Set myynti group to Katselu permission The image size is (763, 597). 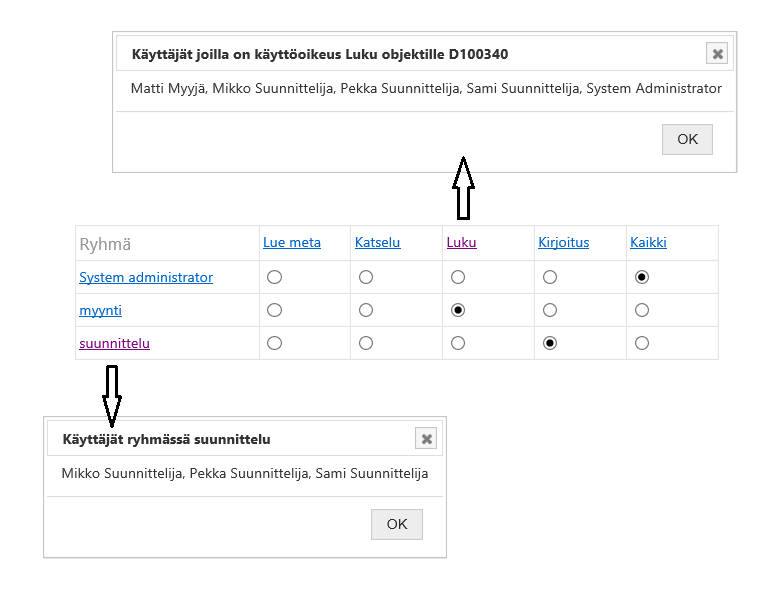tap(366, 310)
